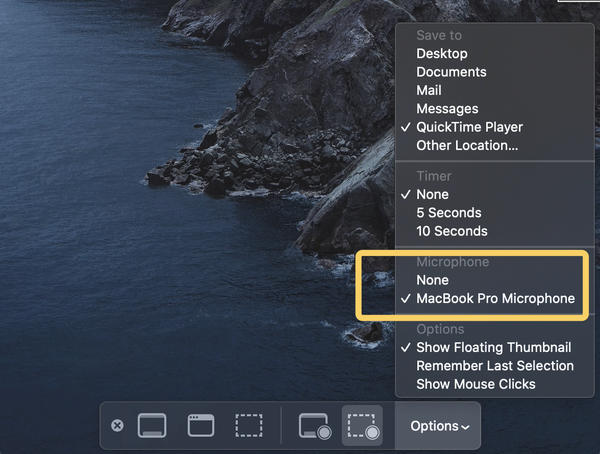Image resolution: width=600 pixels, height=454 pixels.
Task: Choose Messages as save destination
Action: tap(495, 109)
